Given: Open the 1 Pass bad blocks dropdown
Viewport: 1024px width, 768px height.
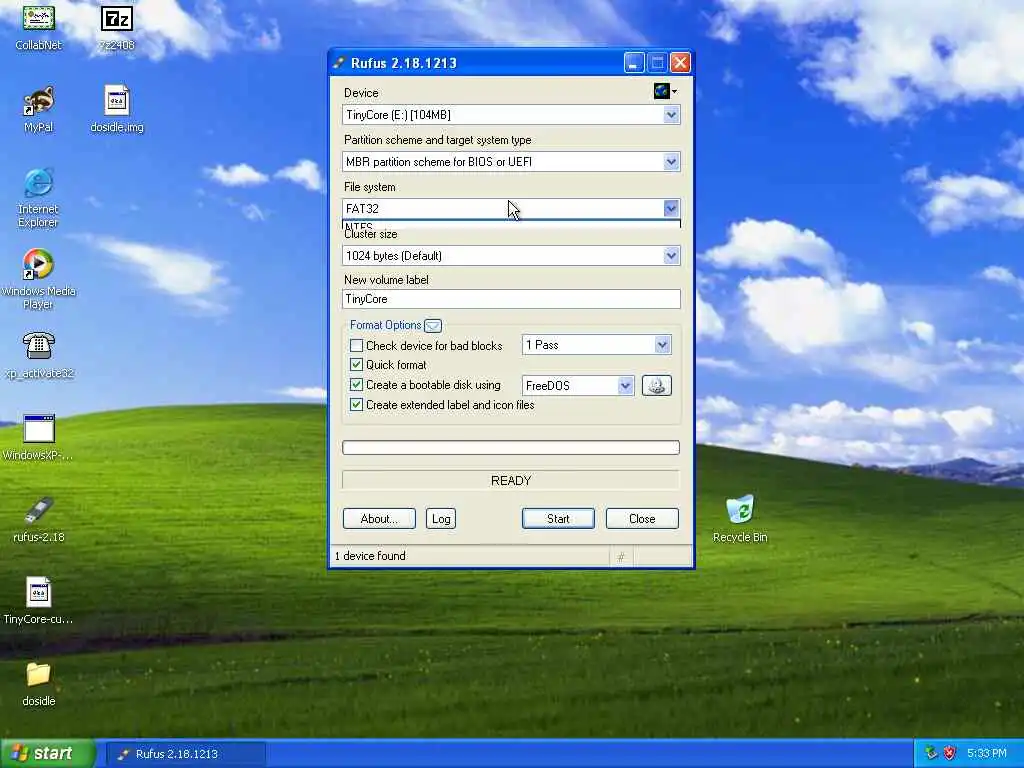Looking at the screenshot, I should [597, 345].
